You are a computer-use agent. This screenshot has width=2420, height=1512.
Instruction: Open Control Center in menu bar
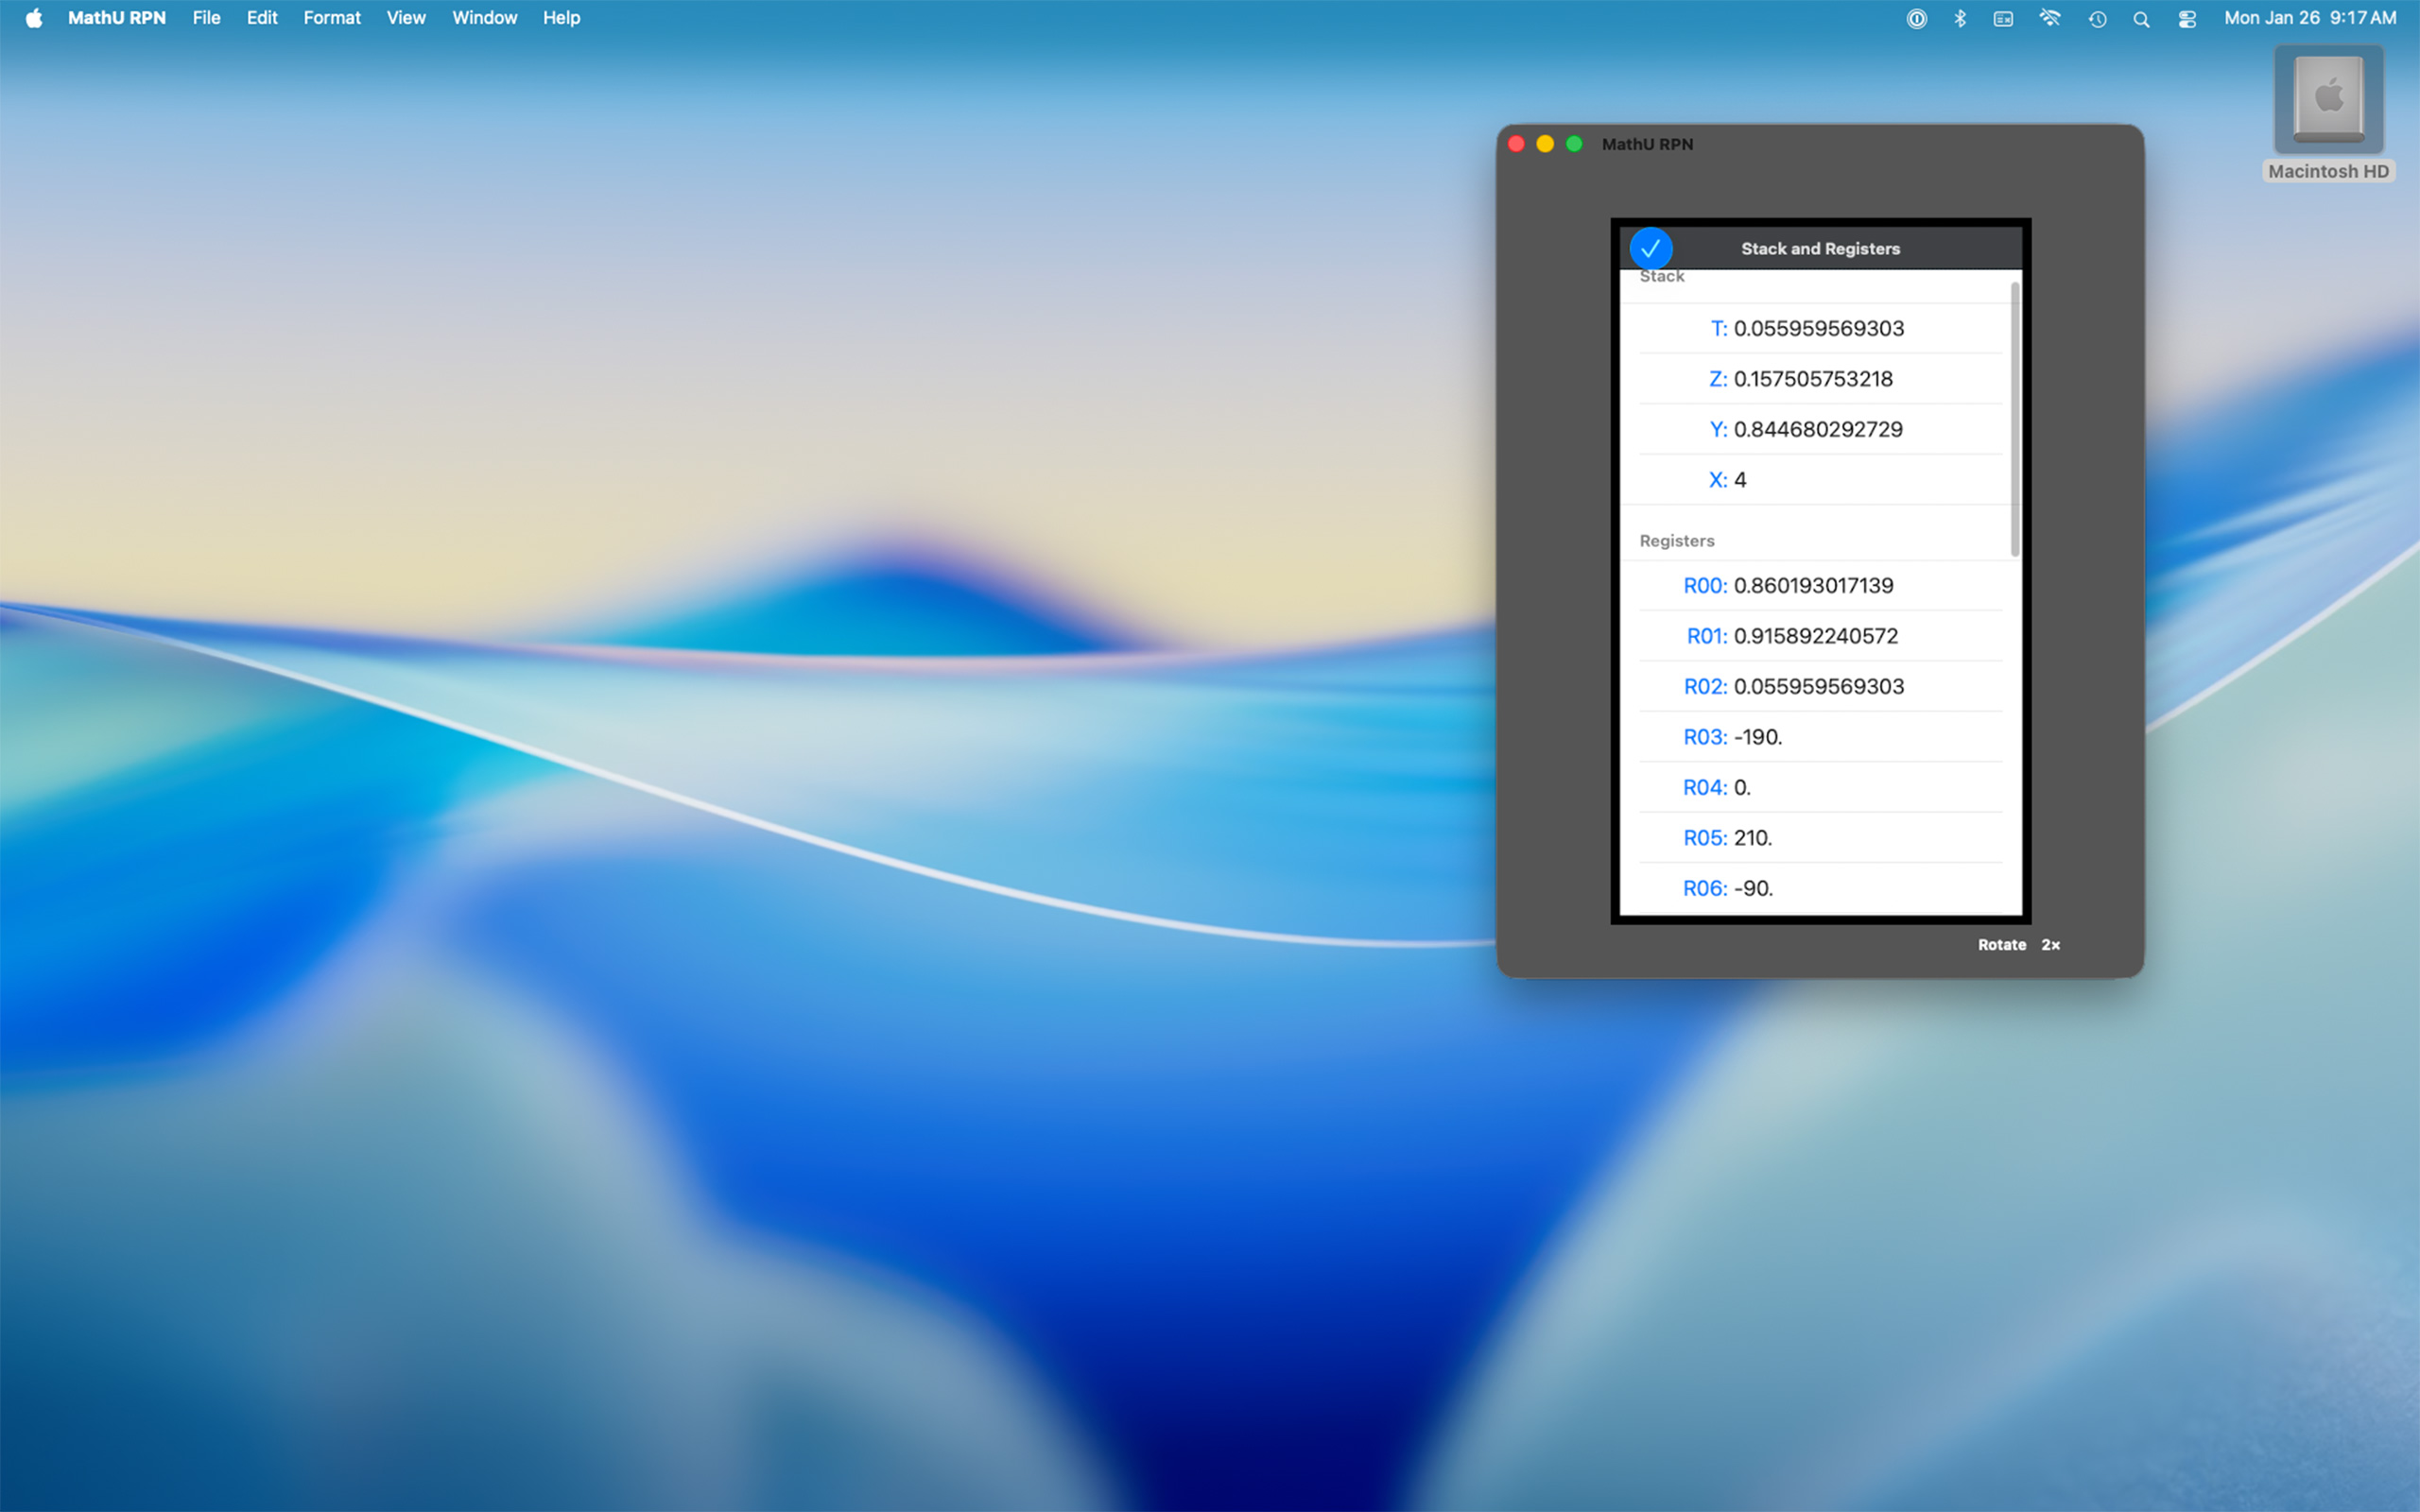[x=2187, y=18]
